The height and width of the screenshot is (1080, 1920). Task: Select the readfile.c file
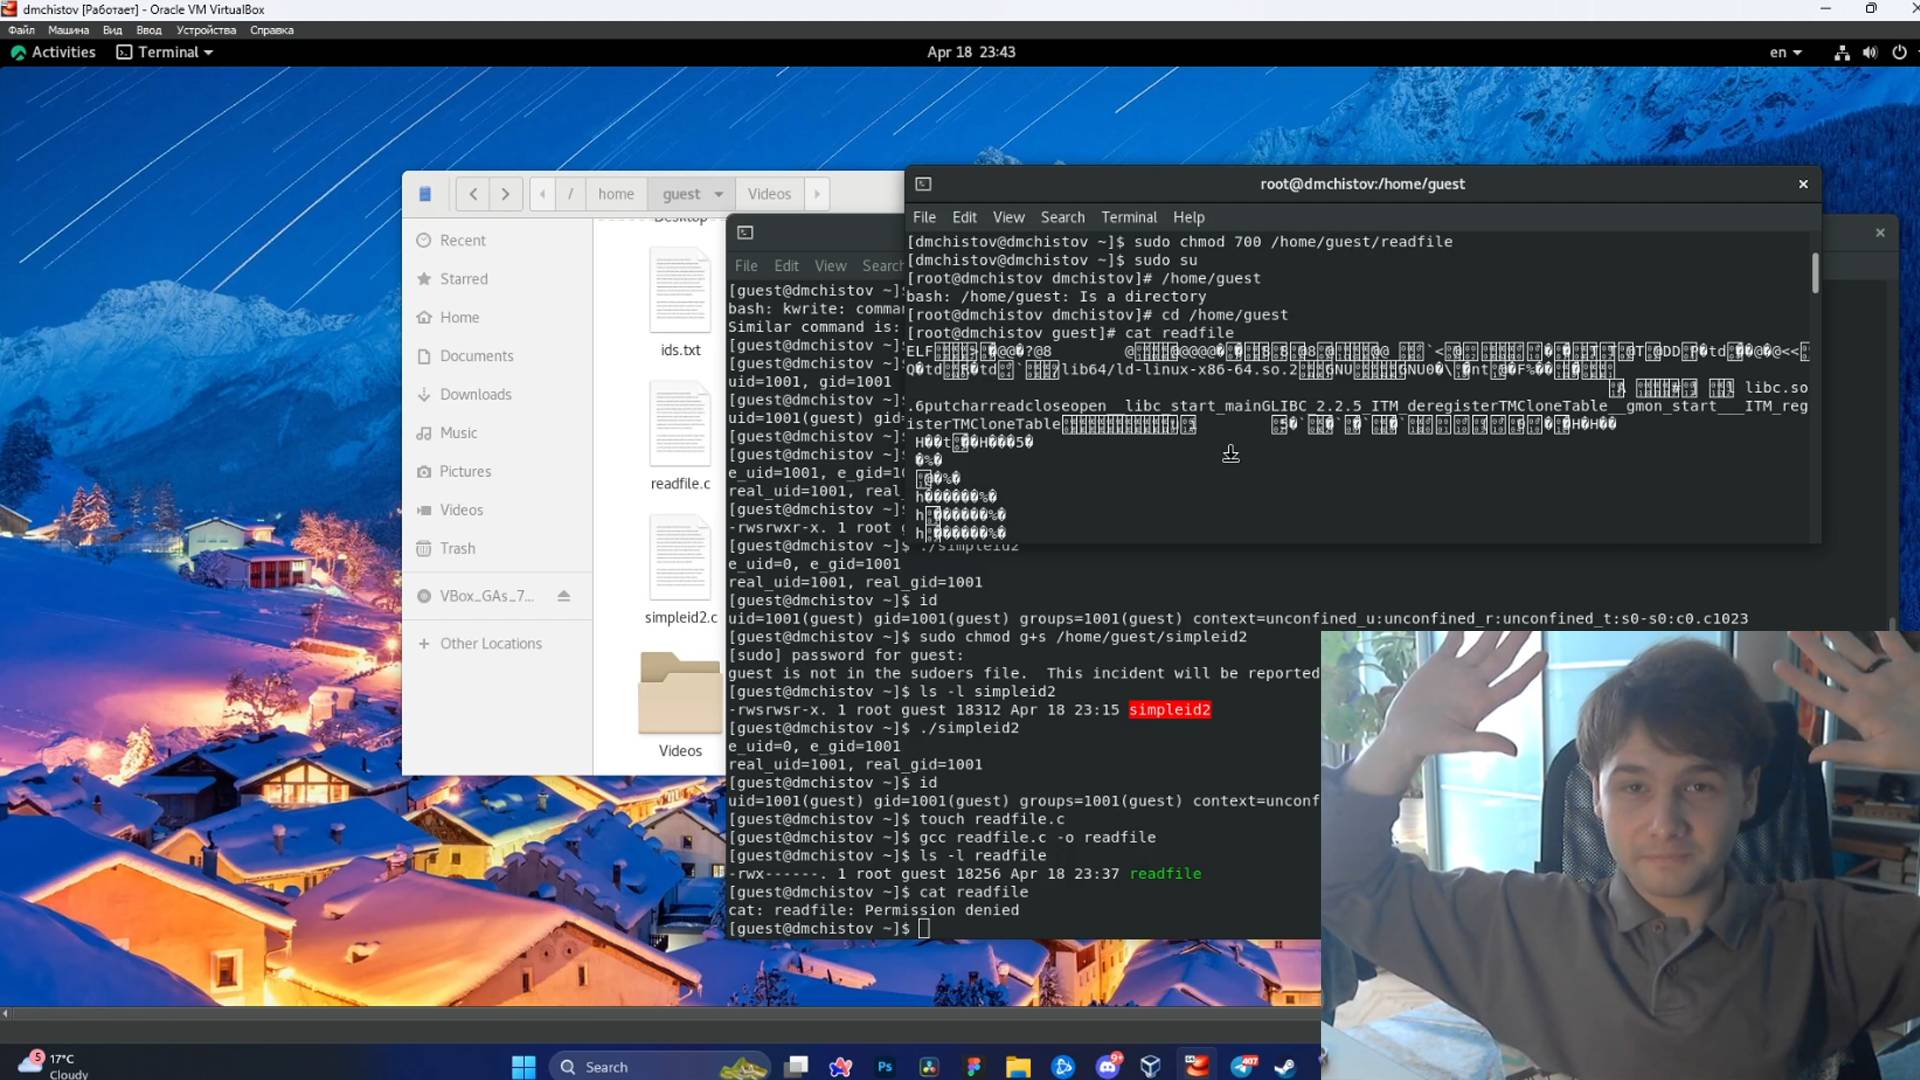point(680,437)
